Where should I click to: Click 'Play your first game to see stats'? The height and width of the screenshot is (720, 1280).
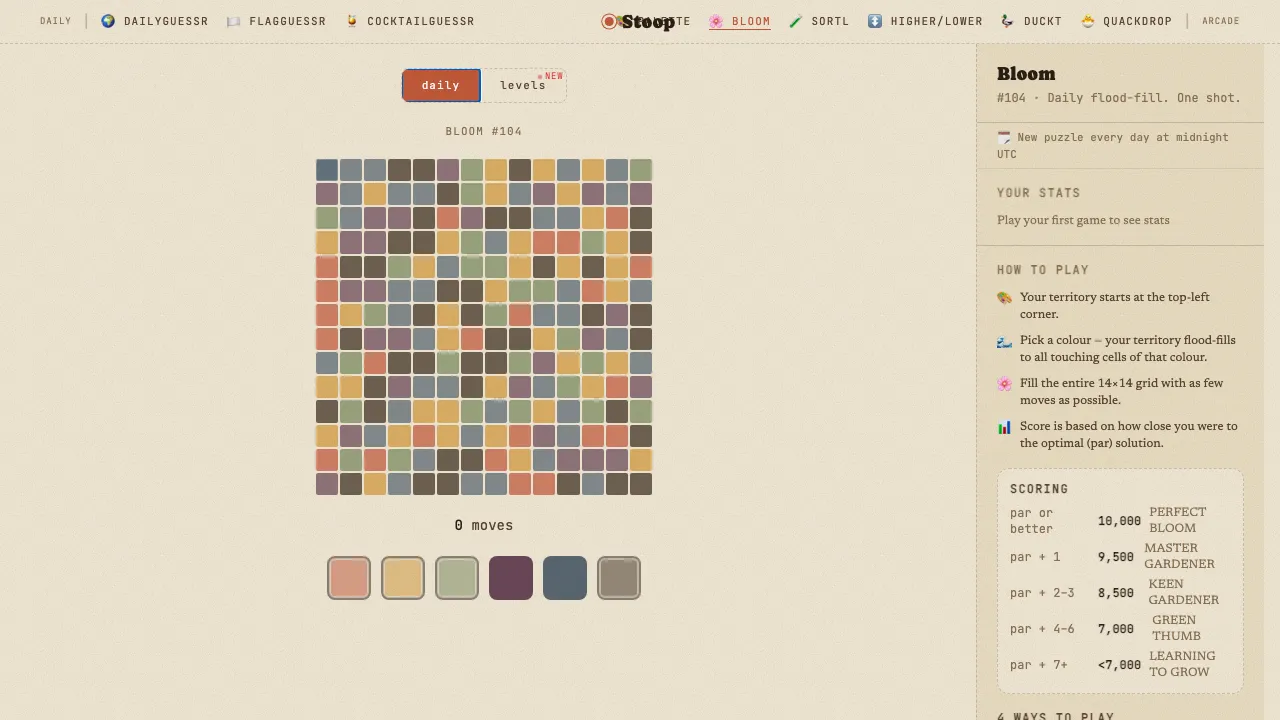(x=1083, y=220)
